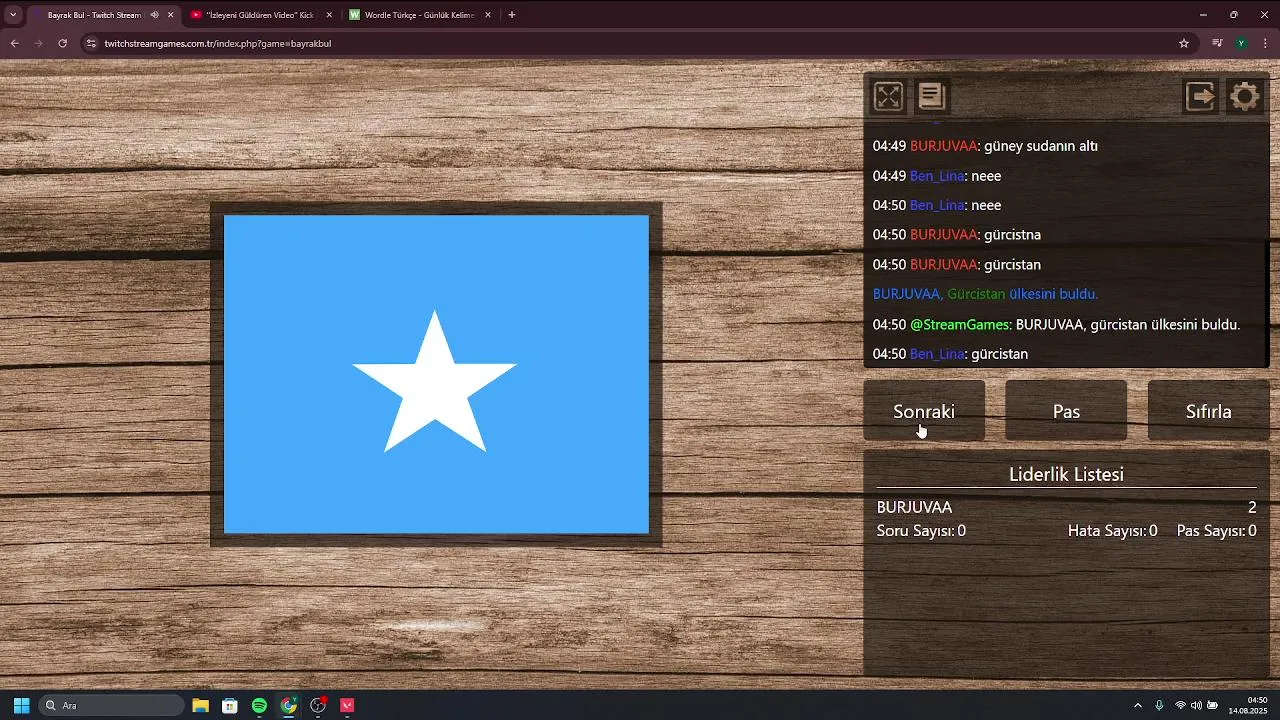The image size is (1280, 720).
Task: View site information icon in address bar
Action: 92,43
